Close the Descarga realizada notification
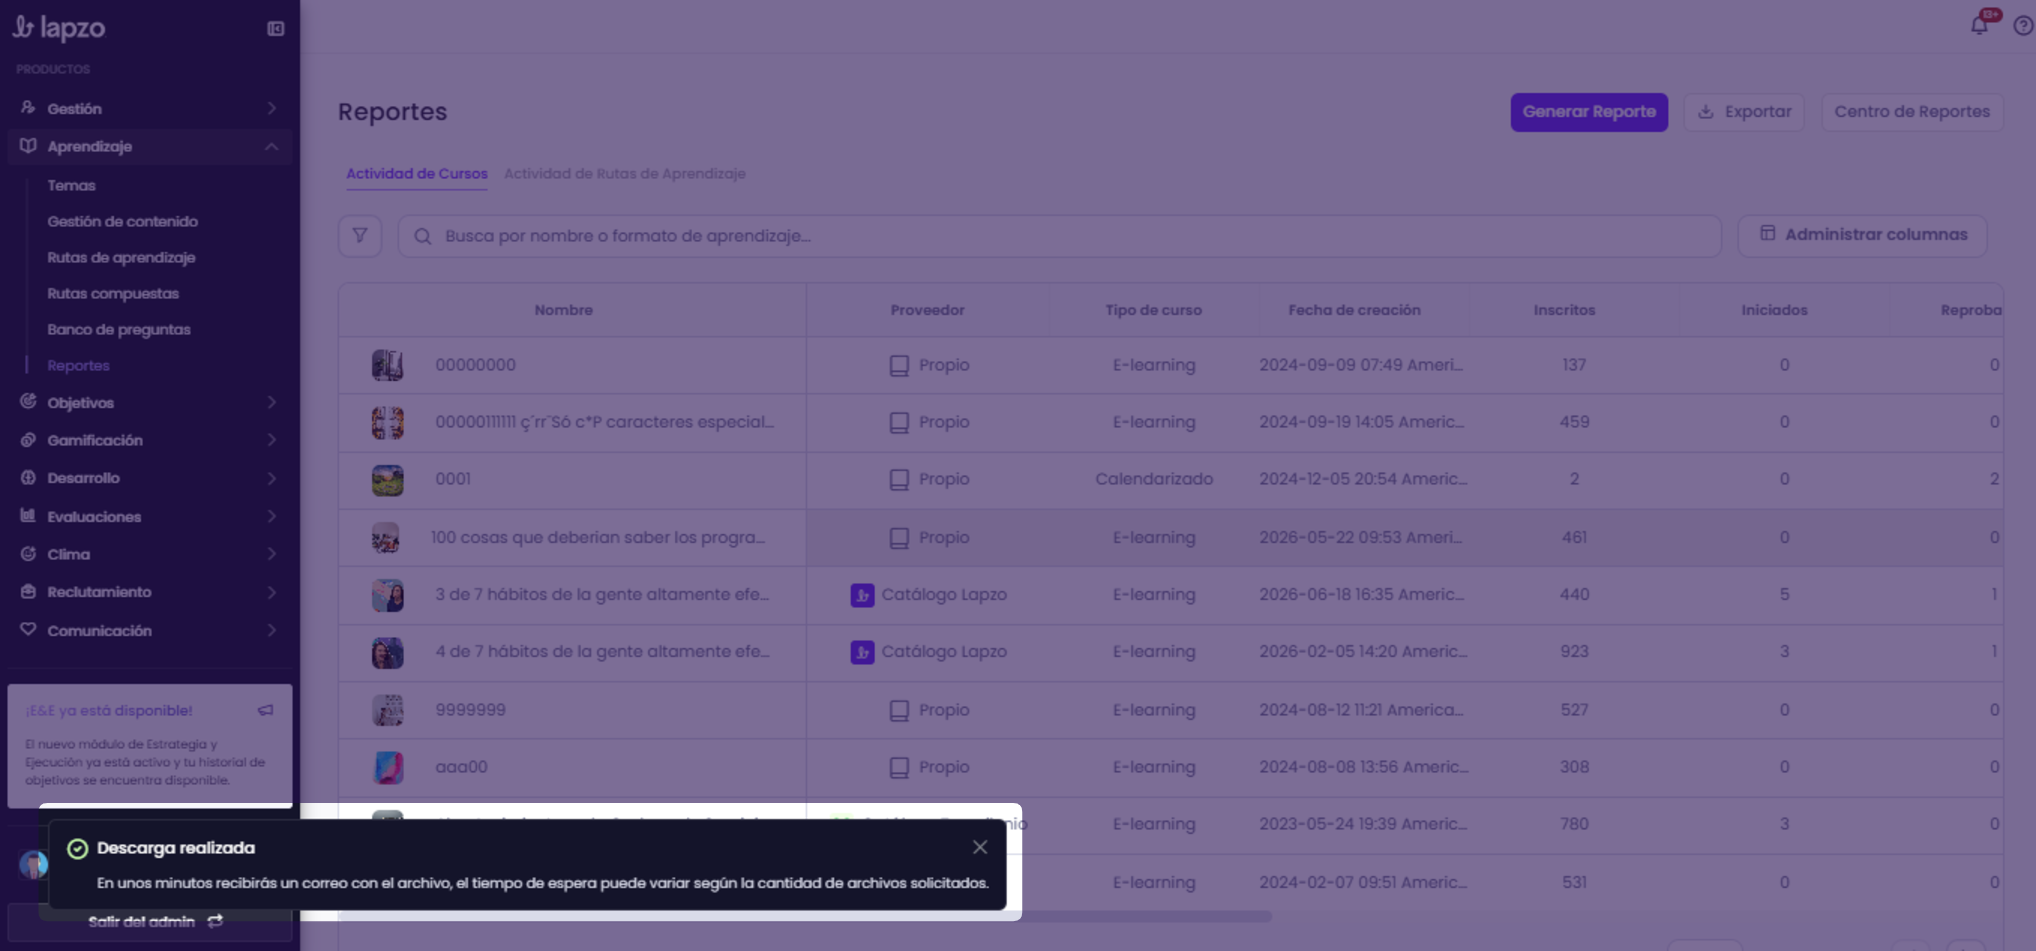The width and height of the screenshot is (2036, 951). 980,847
